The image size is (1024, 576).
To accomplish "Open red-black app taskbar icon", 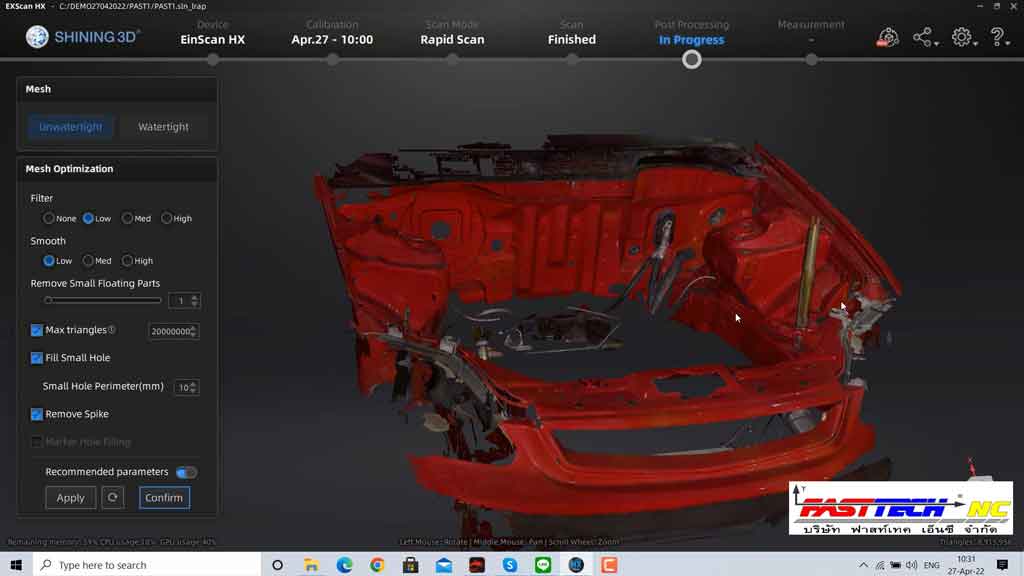I will click(x=477, y=565).
